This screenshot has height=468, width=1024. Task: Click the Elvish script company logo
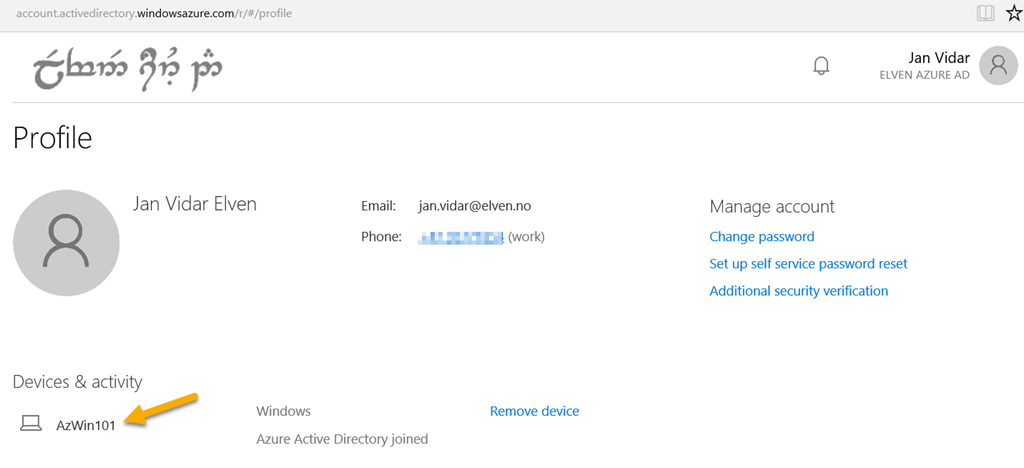[128, 67]
